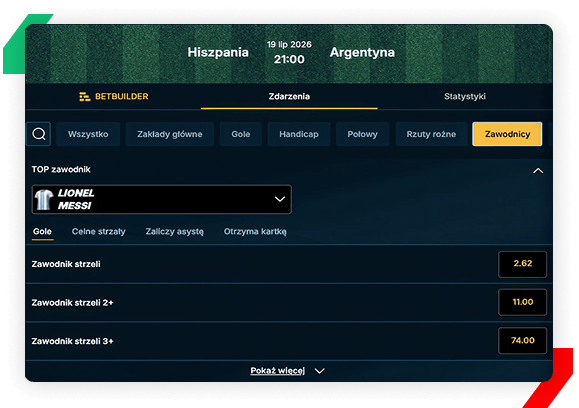Open the Lionel Messi player dropdown
Image resolution: width=579 pixels, height=408 pixels.
162,199
